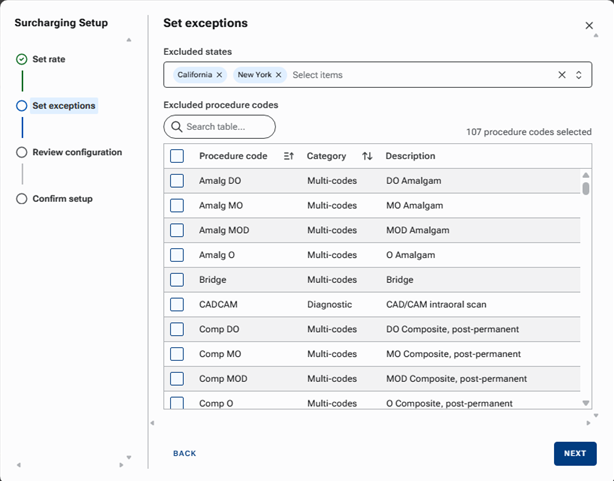
Task: Click the sidebar scroll down arrow
Action: (129, 457)
